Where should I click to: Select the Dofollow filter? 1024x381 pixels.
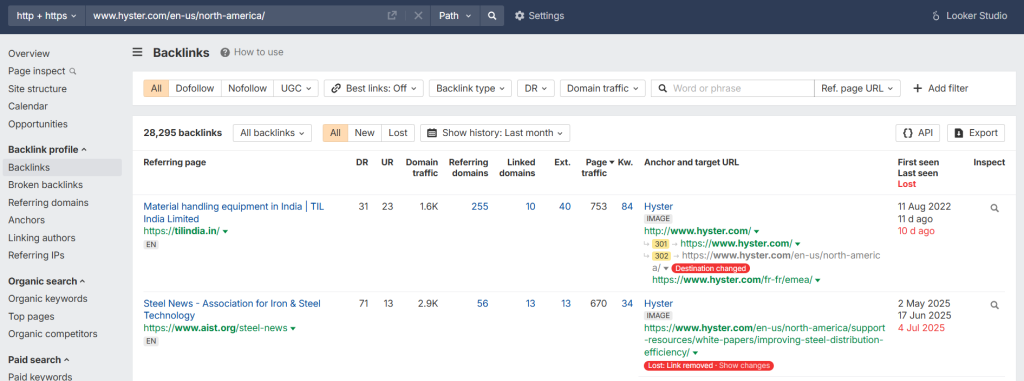pyautogui.click(x=195, y=88)
